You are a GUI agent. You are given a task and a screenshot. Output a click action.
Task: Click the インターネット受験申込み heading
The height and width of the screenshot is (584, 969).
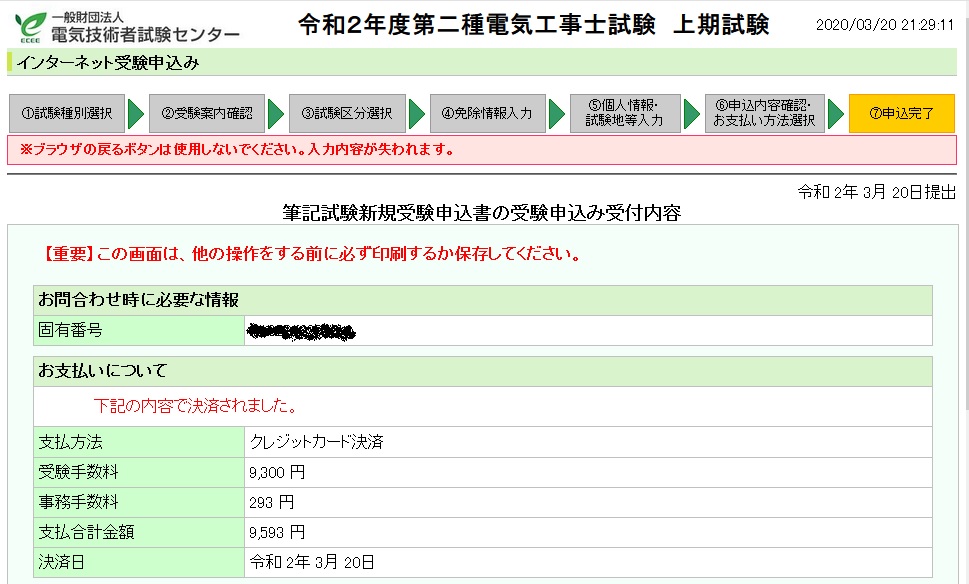coord(108,63)
